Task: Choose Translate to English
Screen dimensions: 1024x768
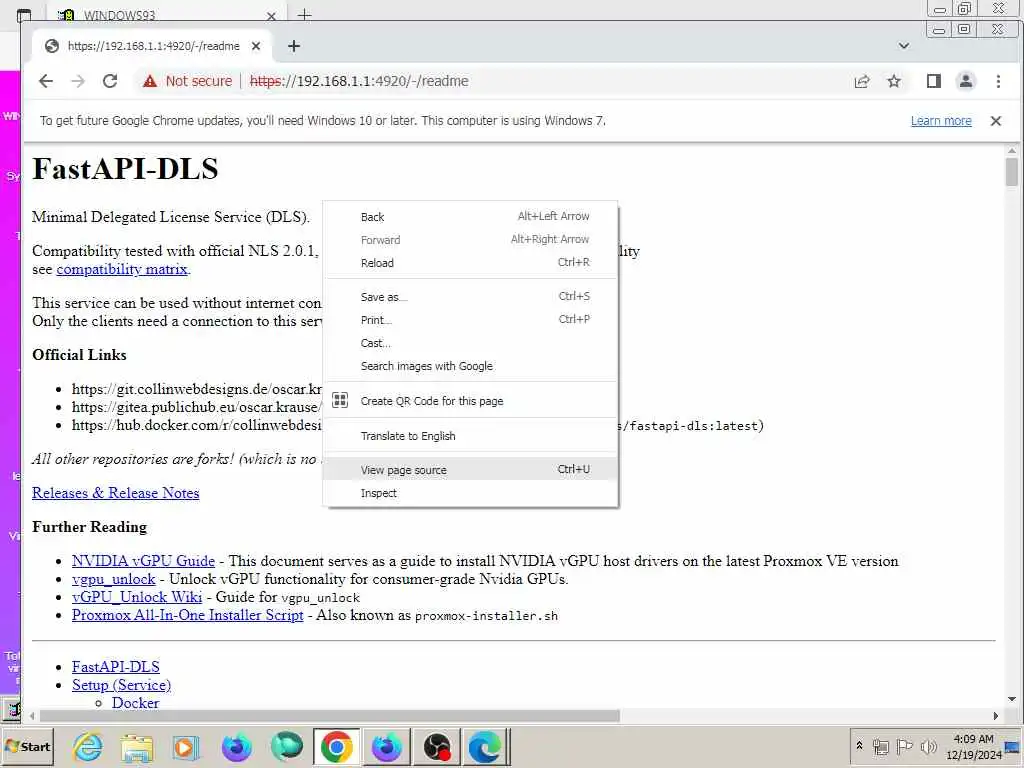Action: [x=471, y=436]
